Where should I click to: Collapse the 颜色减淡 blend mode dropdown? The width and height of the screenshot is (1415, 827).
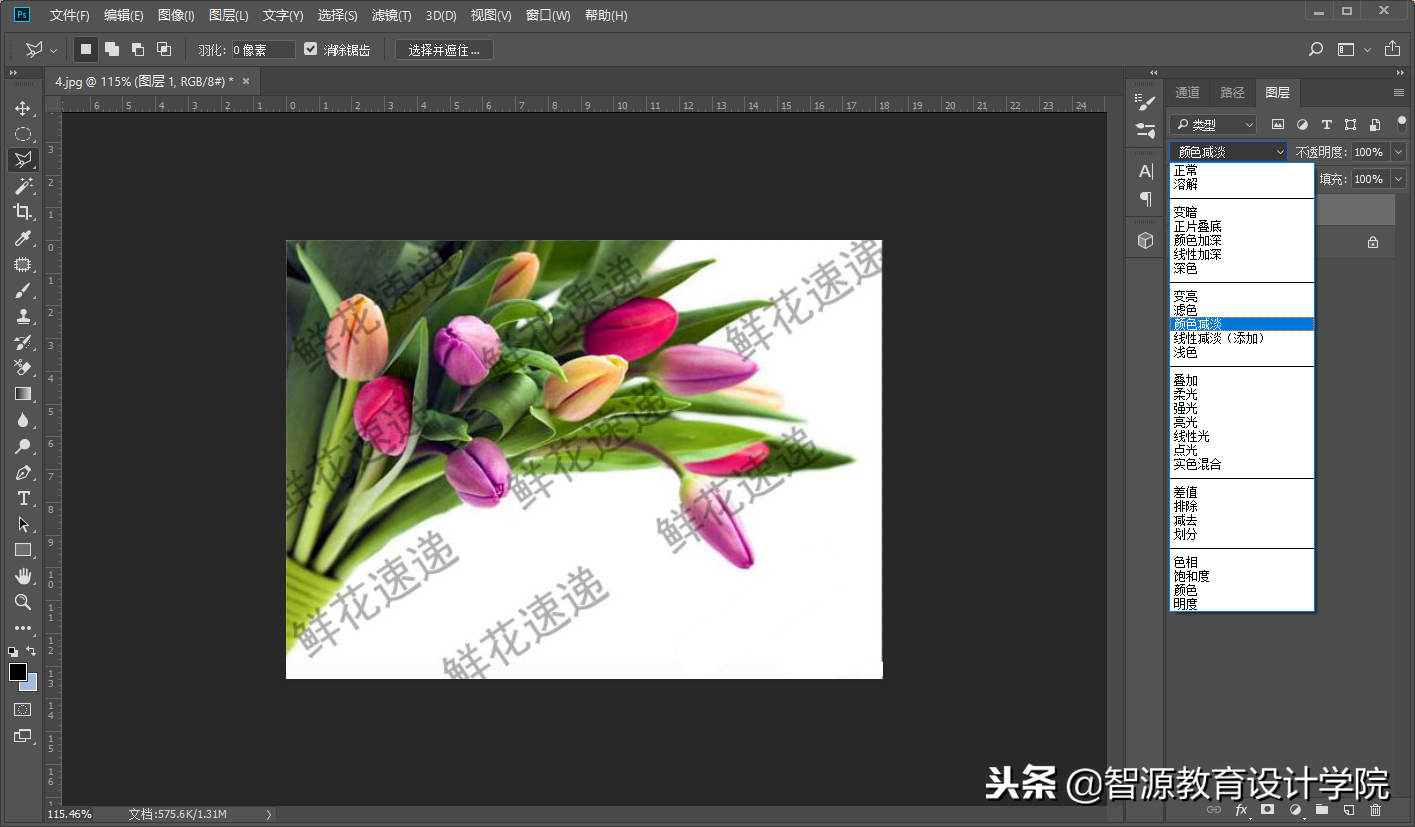[x=1228, y=152]
